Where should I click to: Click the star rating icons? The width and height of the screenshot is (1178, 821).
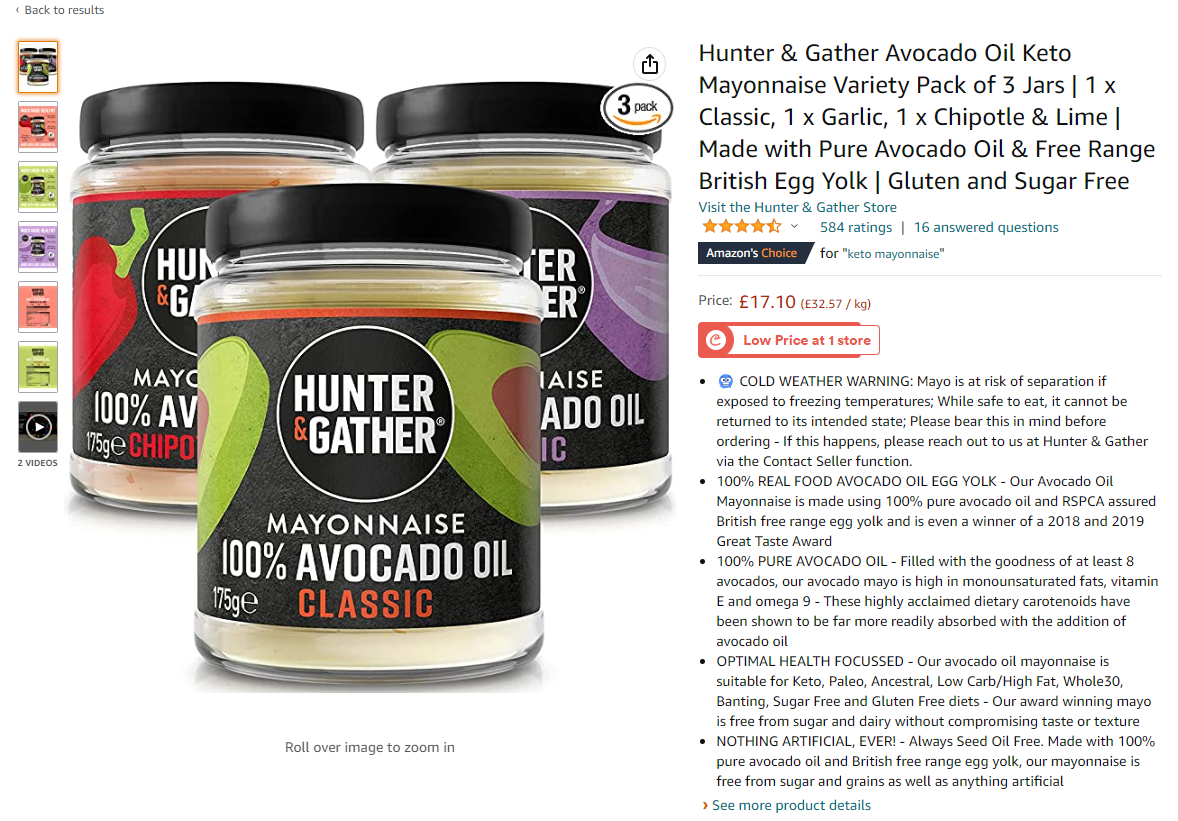(741, 227)
